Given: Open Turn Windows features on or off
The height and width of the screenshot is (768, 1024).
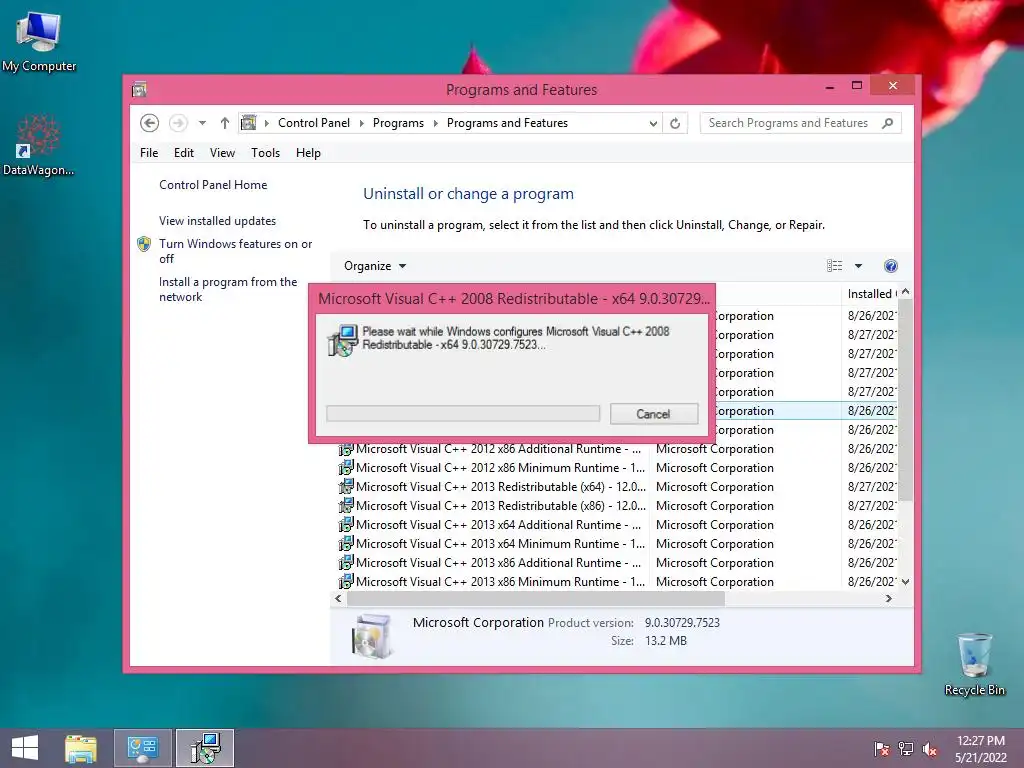Looking at the screenshot, I should coord(236,251).
